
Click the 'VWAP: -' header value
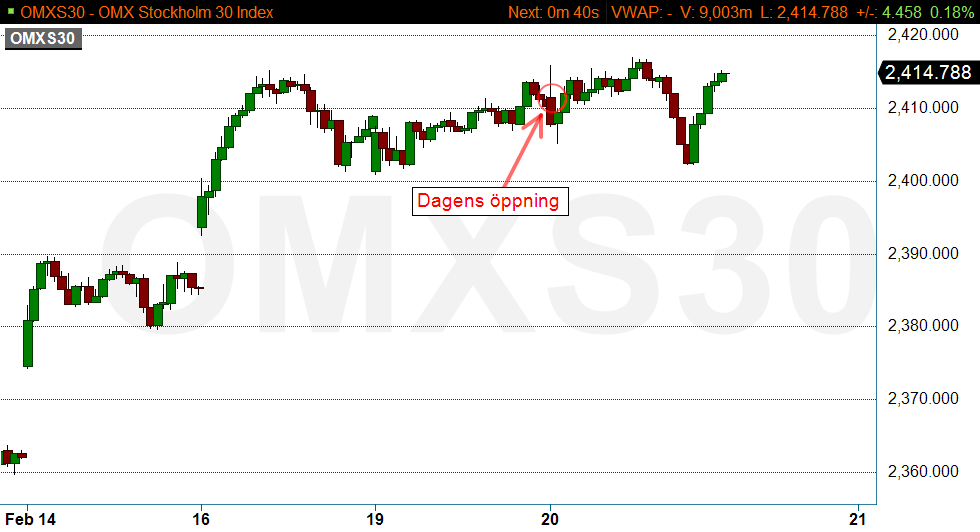[642, 12]
